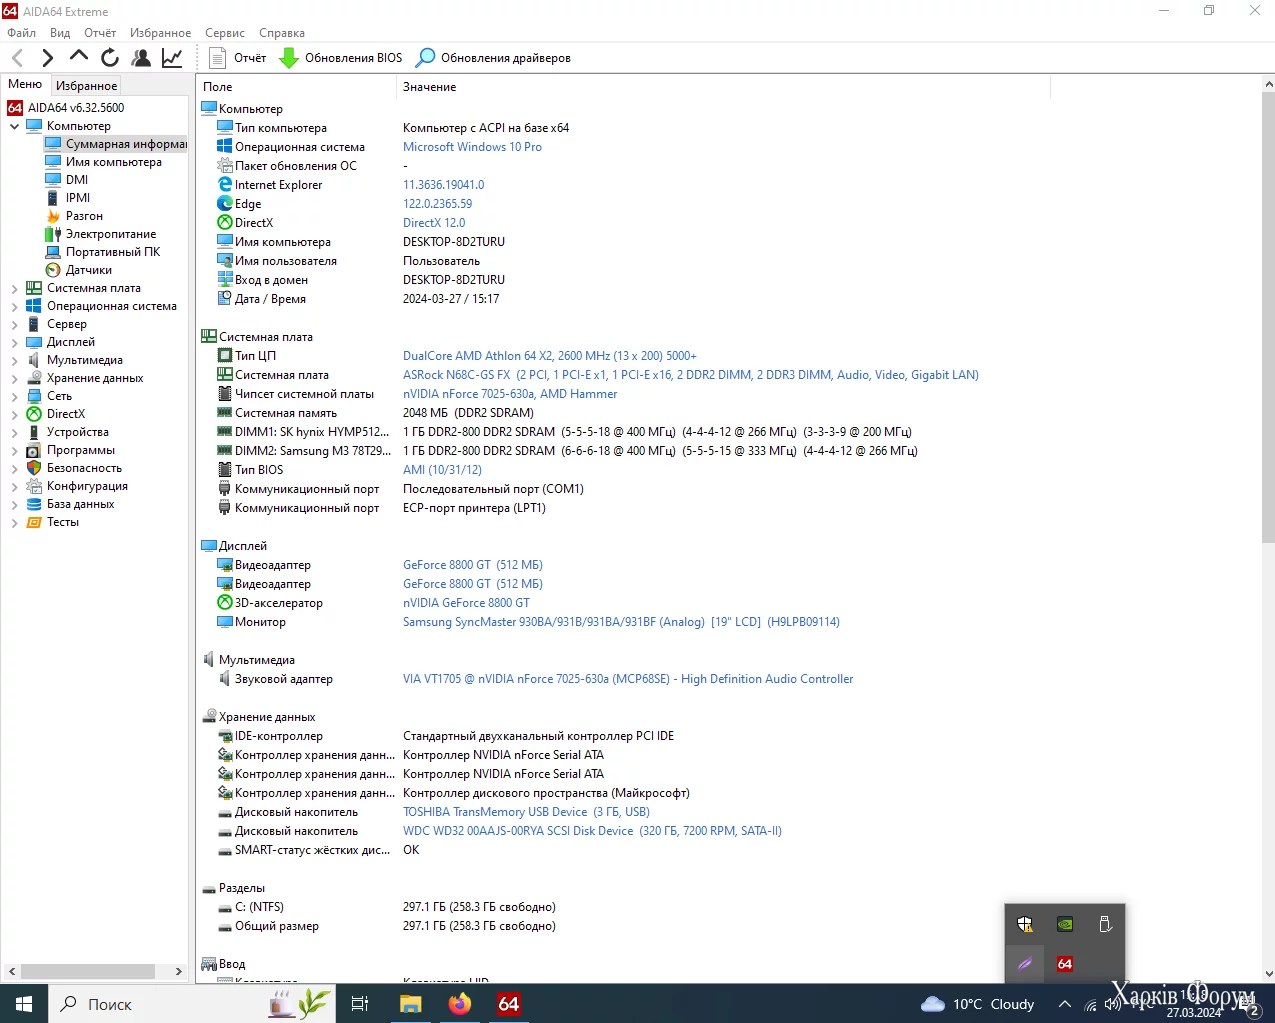Select Датчики in the tree
This screenshot has height=1023, width=1275.
pos(88,270)
